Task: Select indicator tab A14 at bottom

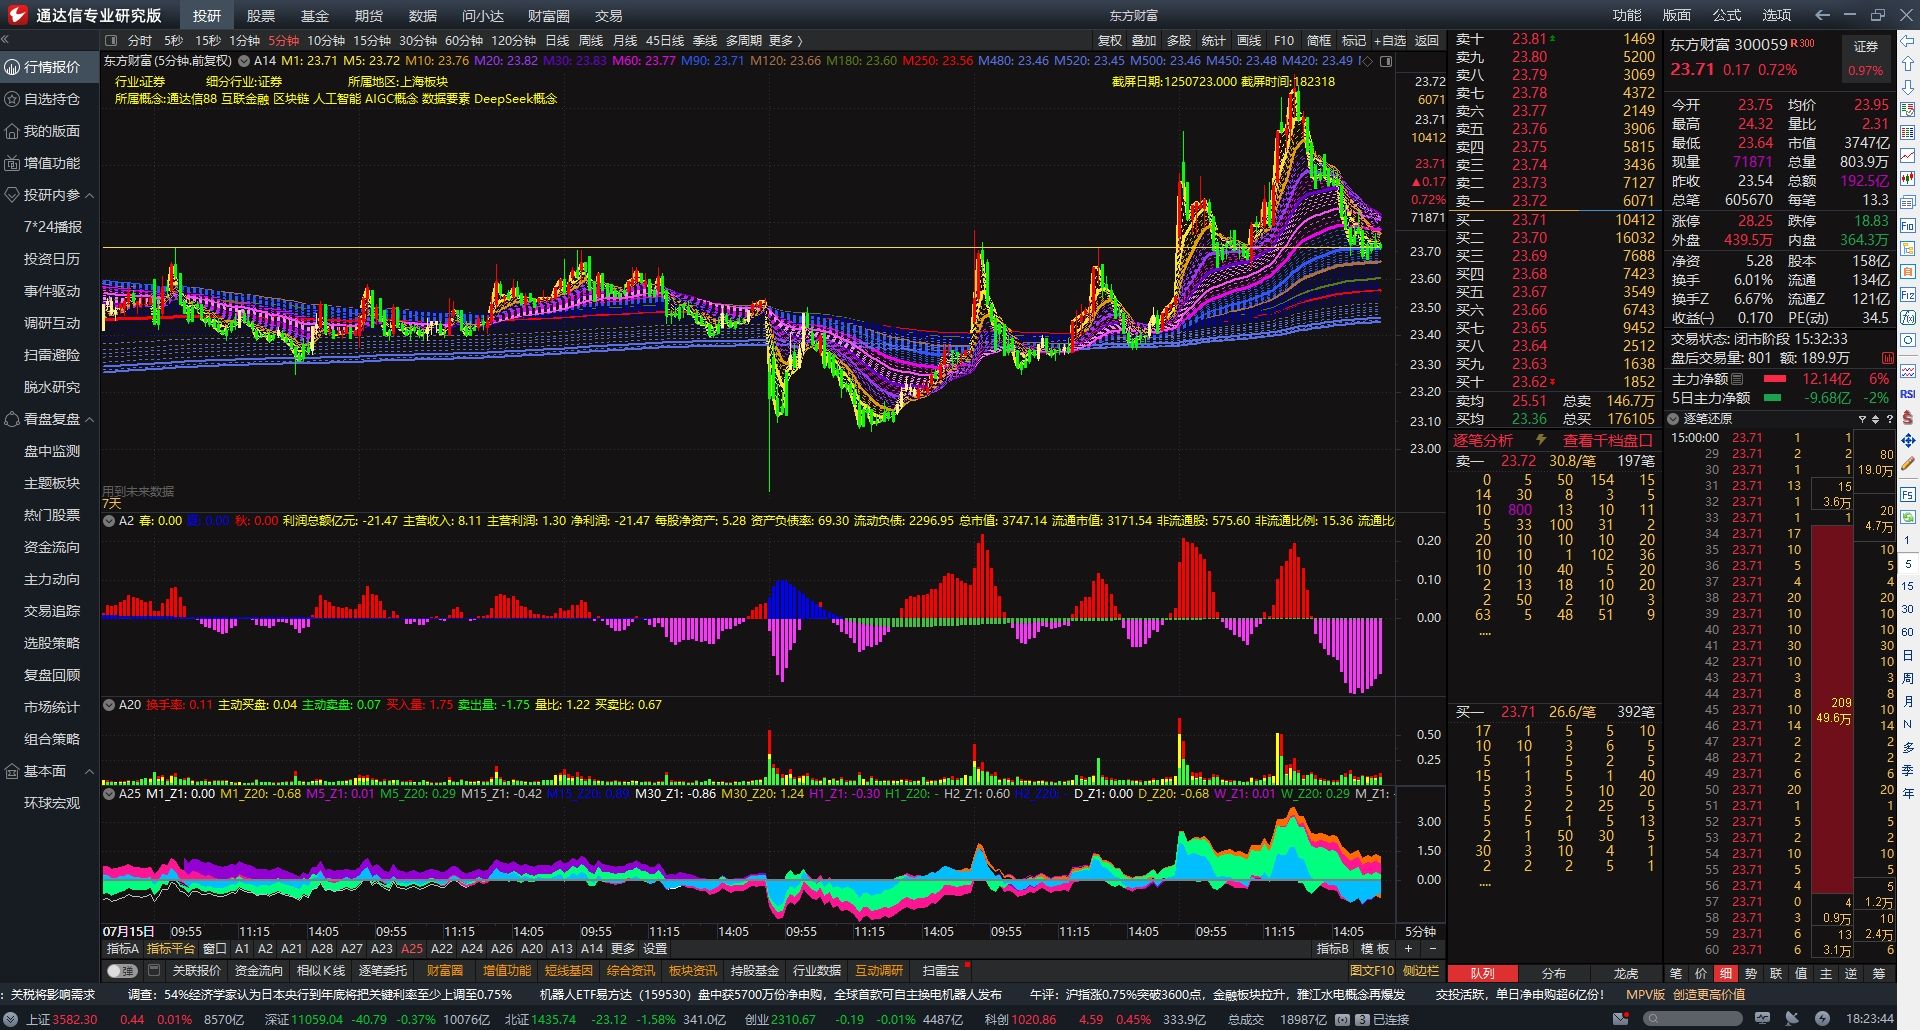Action: coord(591,948)
